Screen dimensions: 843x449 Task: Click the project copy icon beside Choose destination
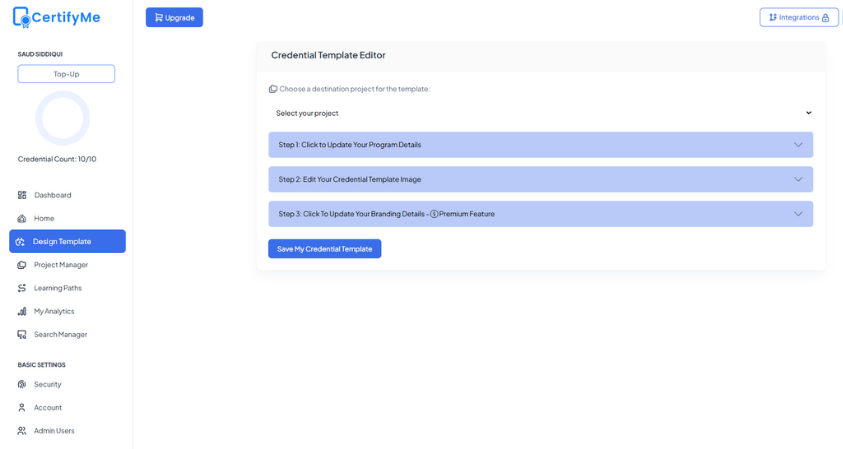[273, 89]
